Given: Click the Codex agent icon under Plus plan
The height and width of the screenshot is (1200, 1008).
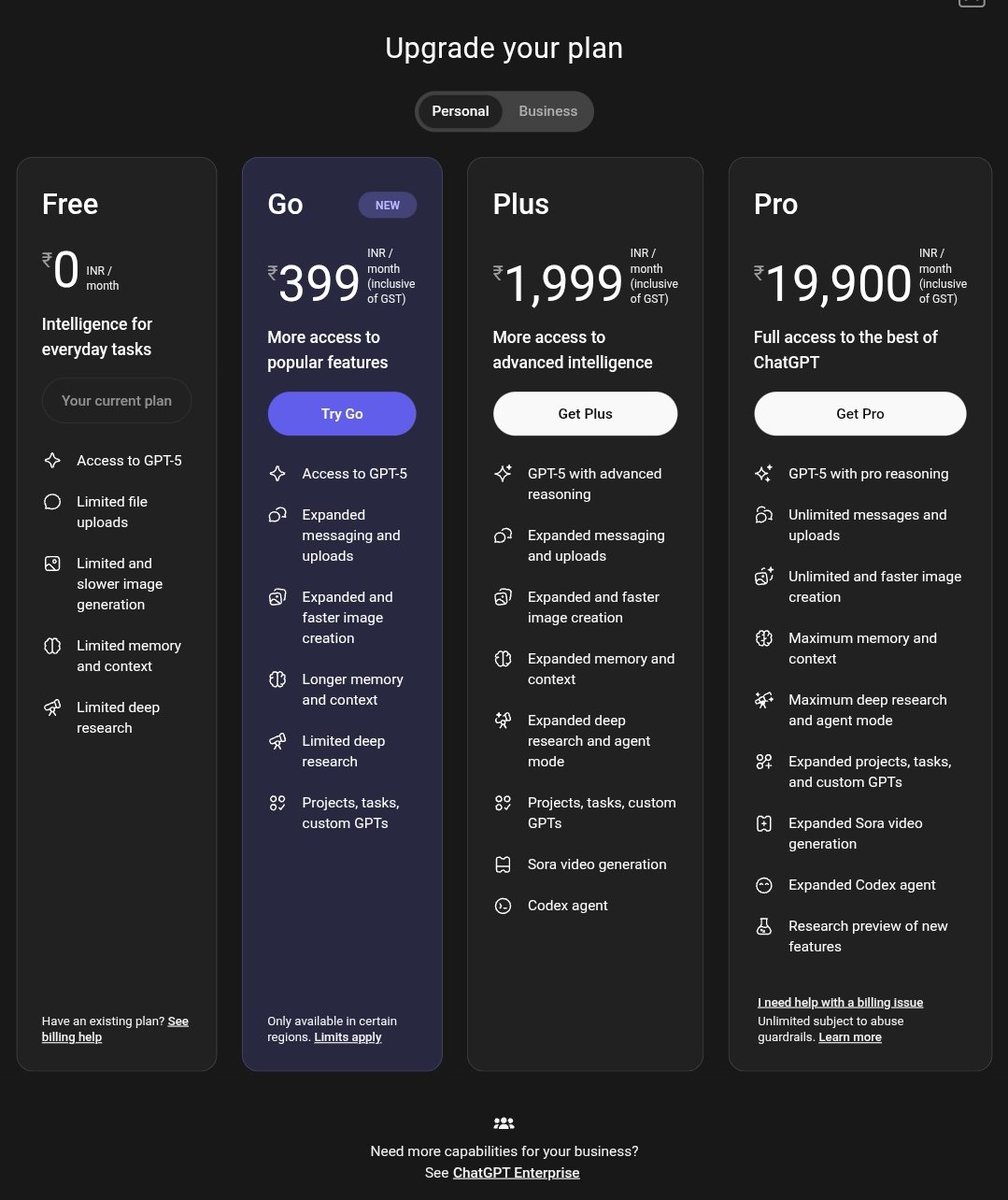Looking at the screenshot, I should 503,905.
